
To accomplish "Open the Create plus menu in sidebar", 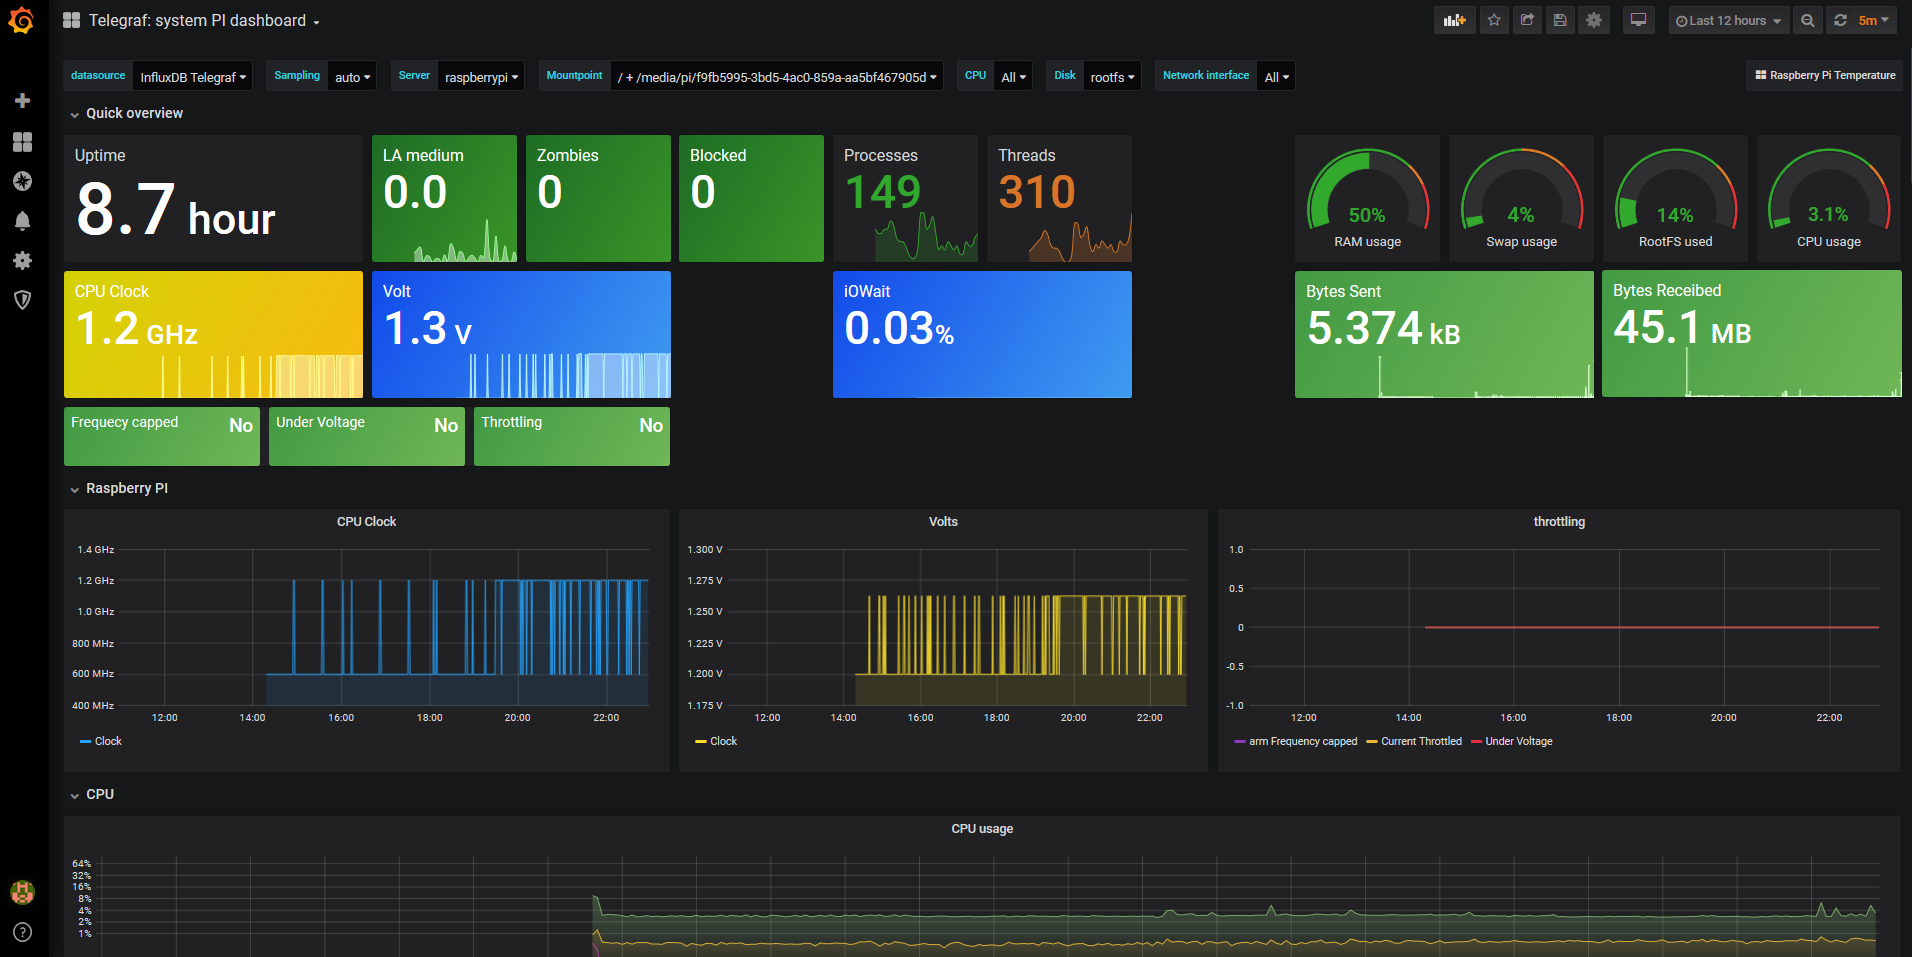I will point(22,101).
